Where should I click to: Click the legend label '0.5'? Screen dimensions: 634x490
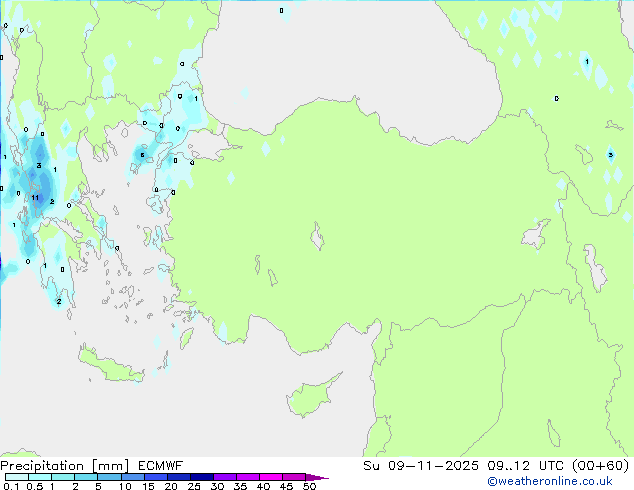click(x=35, y=486)
